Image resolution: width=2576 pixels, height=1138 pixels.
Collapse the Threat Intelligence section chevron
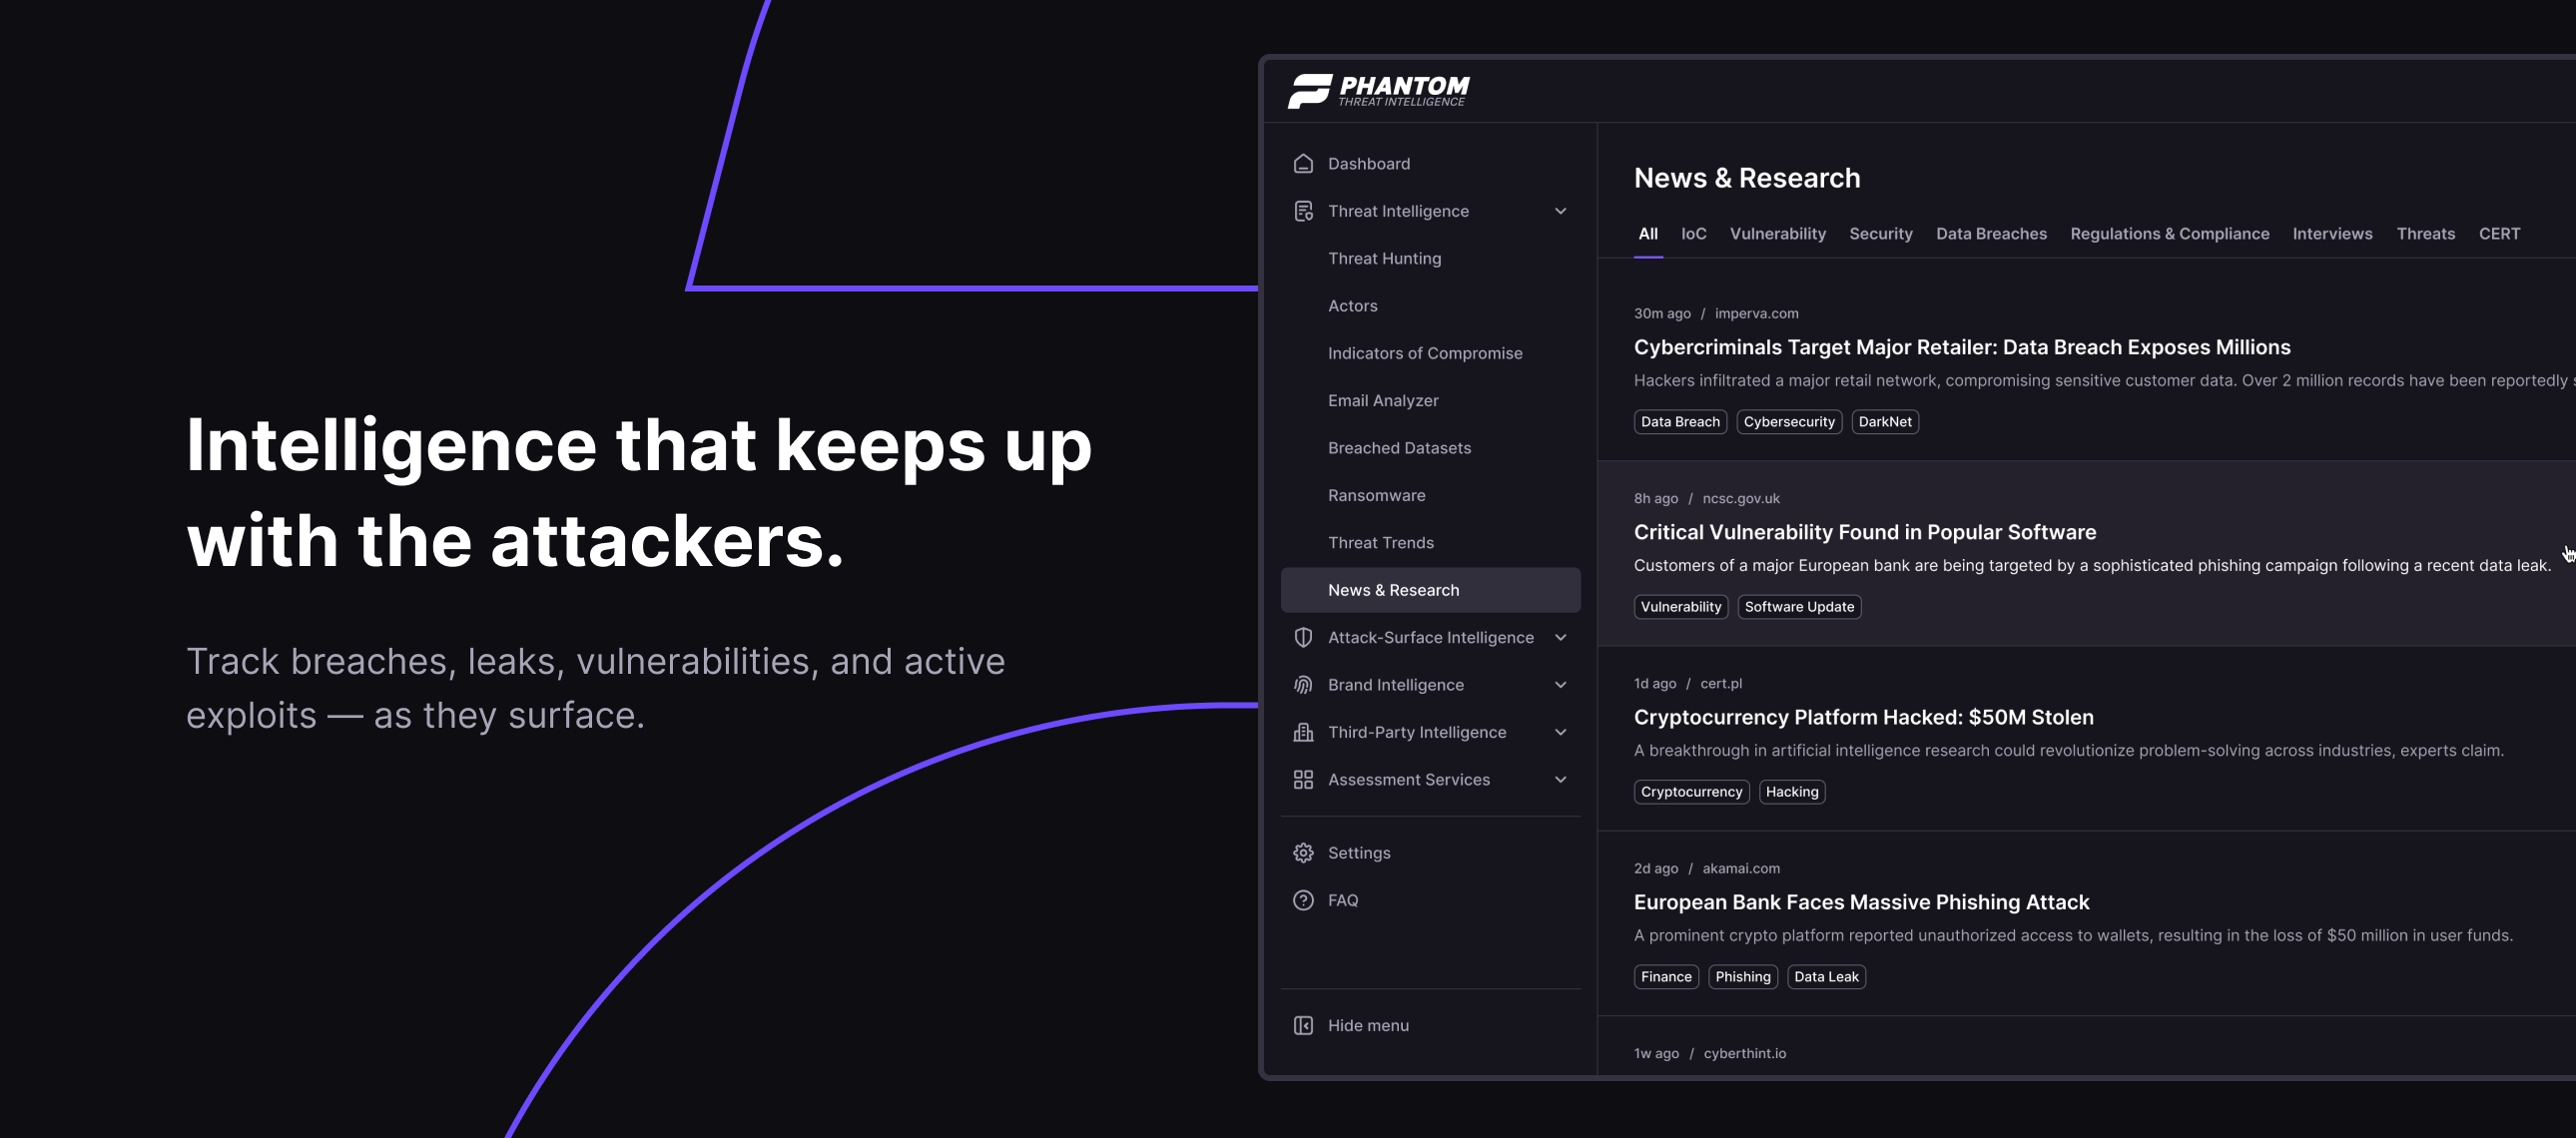[1560, 211]
